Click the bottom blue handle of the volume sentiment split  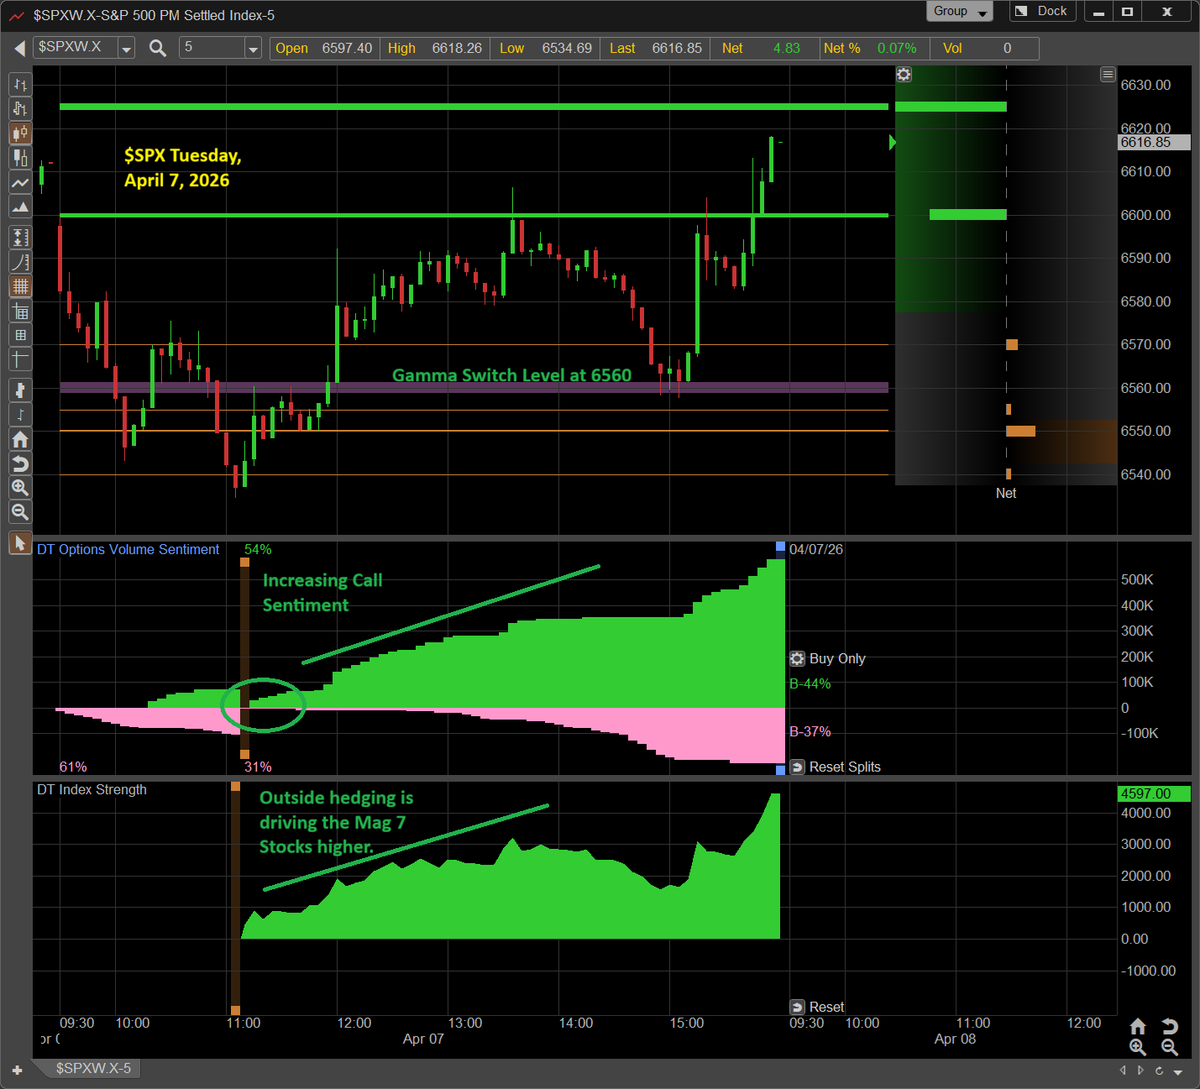781,770
